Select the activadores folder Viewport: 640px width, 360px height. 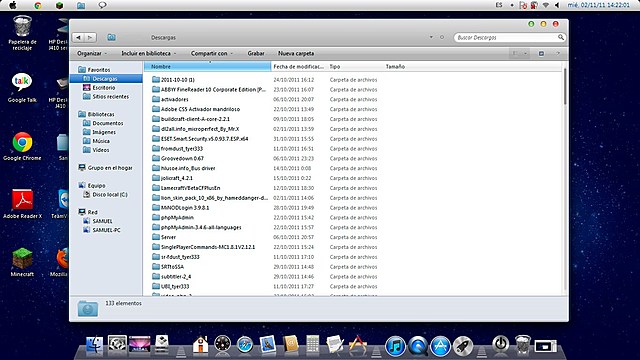(175, 100)
